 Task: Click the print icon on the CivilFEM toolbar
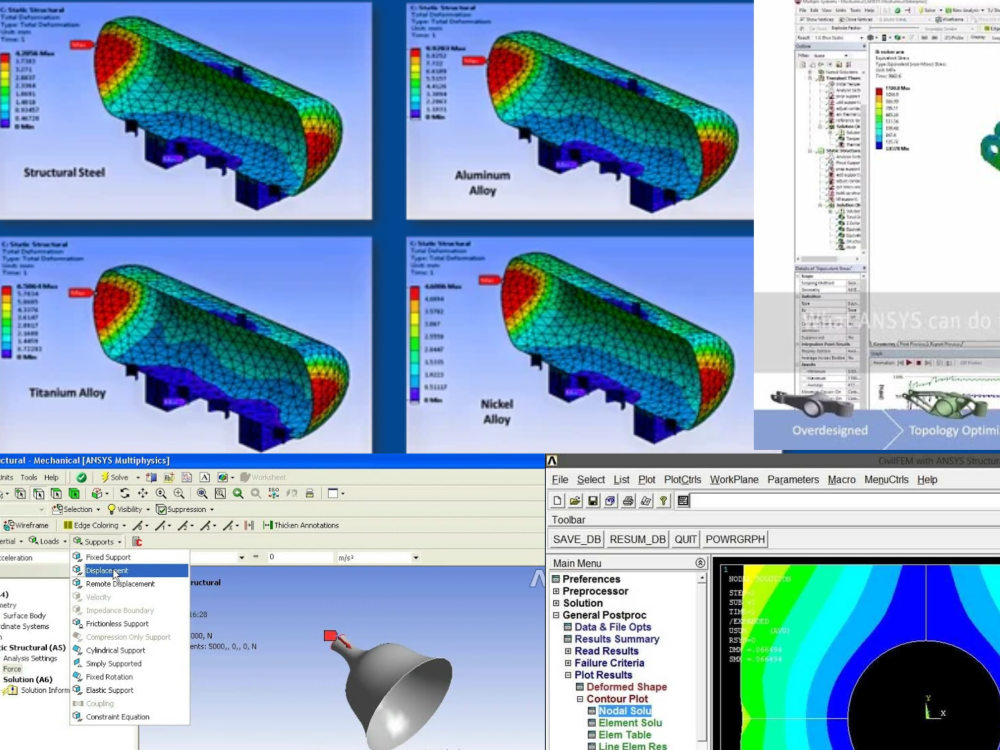[x=627, y=500]
